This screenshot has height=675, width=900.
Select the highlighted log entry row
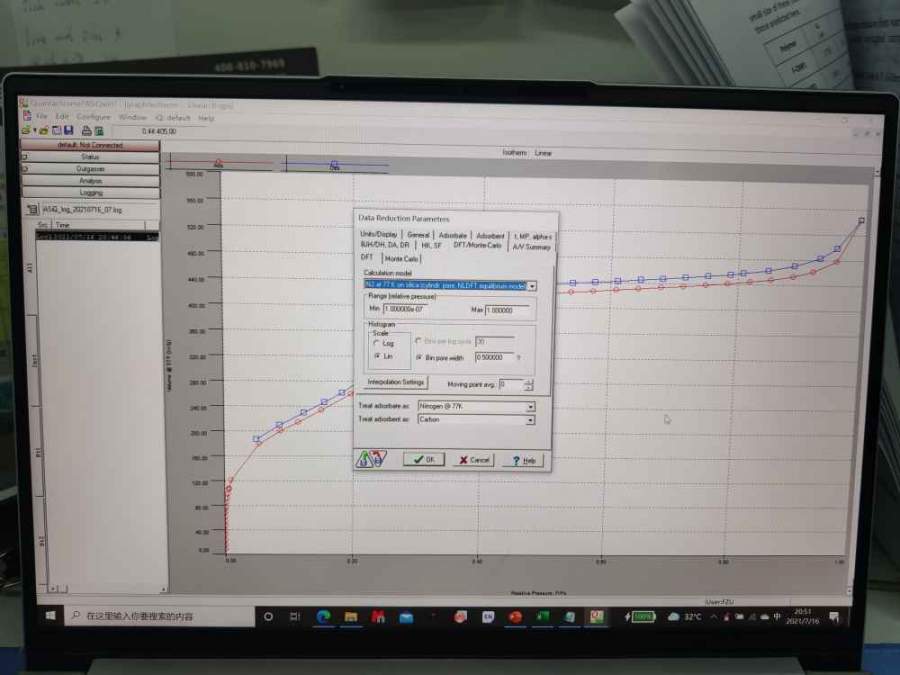click(x=97, y=236)
